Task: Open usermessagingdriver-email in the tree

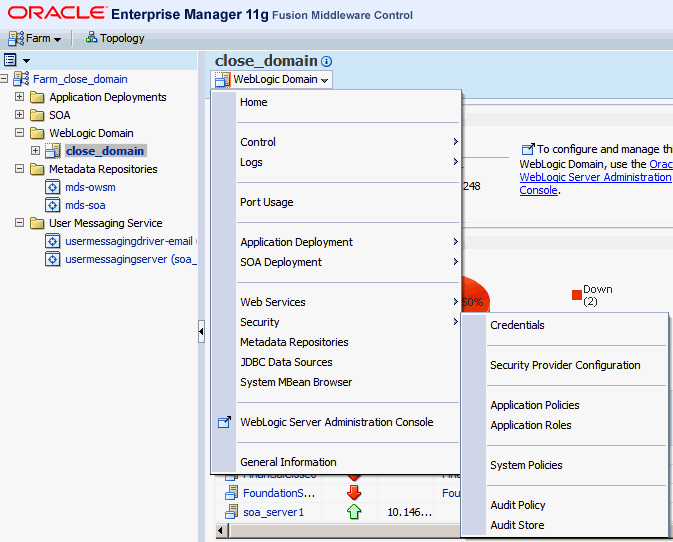Action: (129, 241)
